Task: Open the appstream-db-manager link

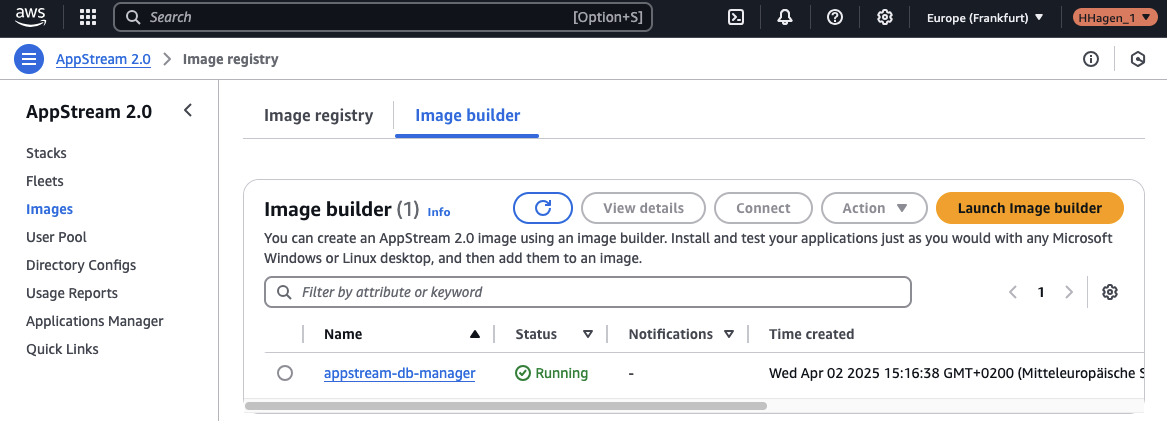Action: coord(400,373)
